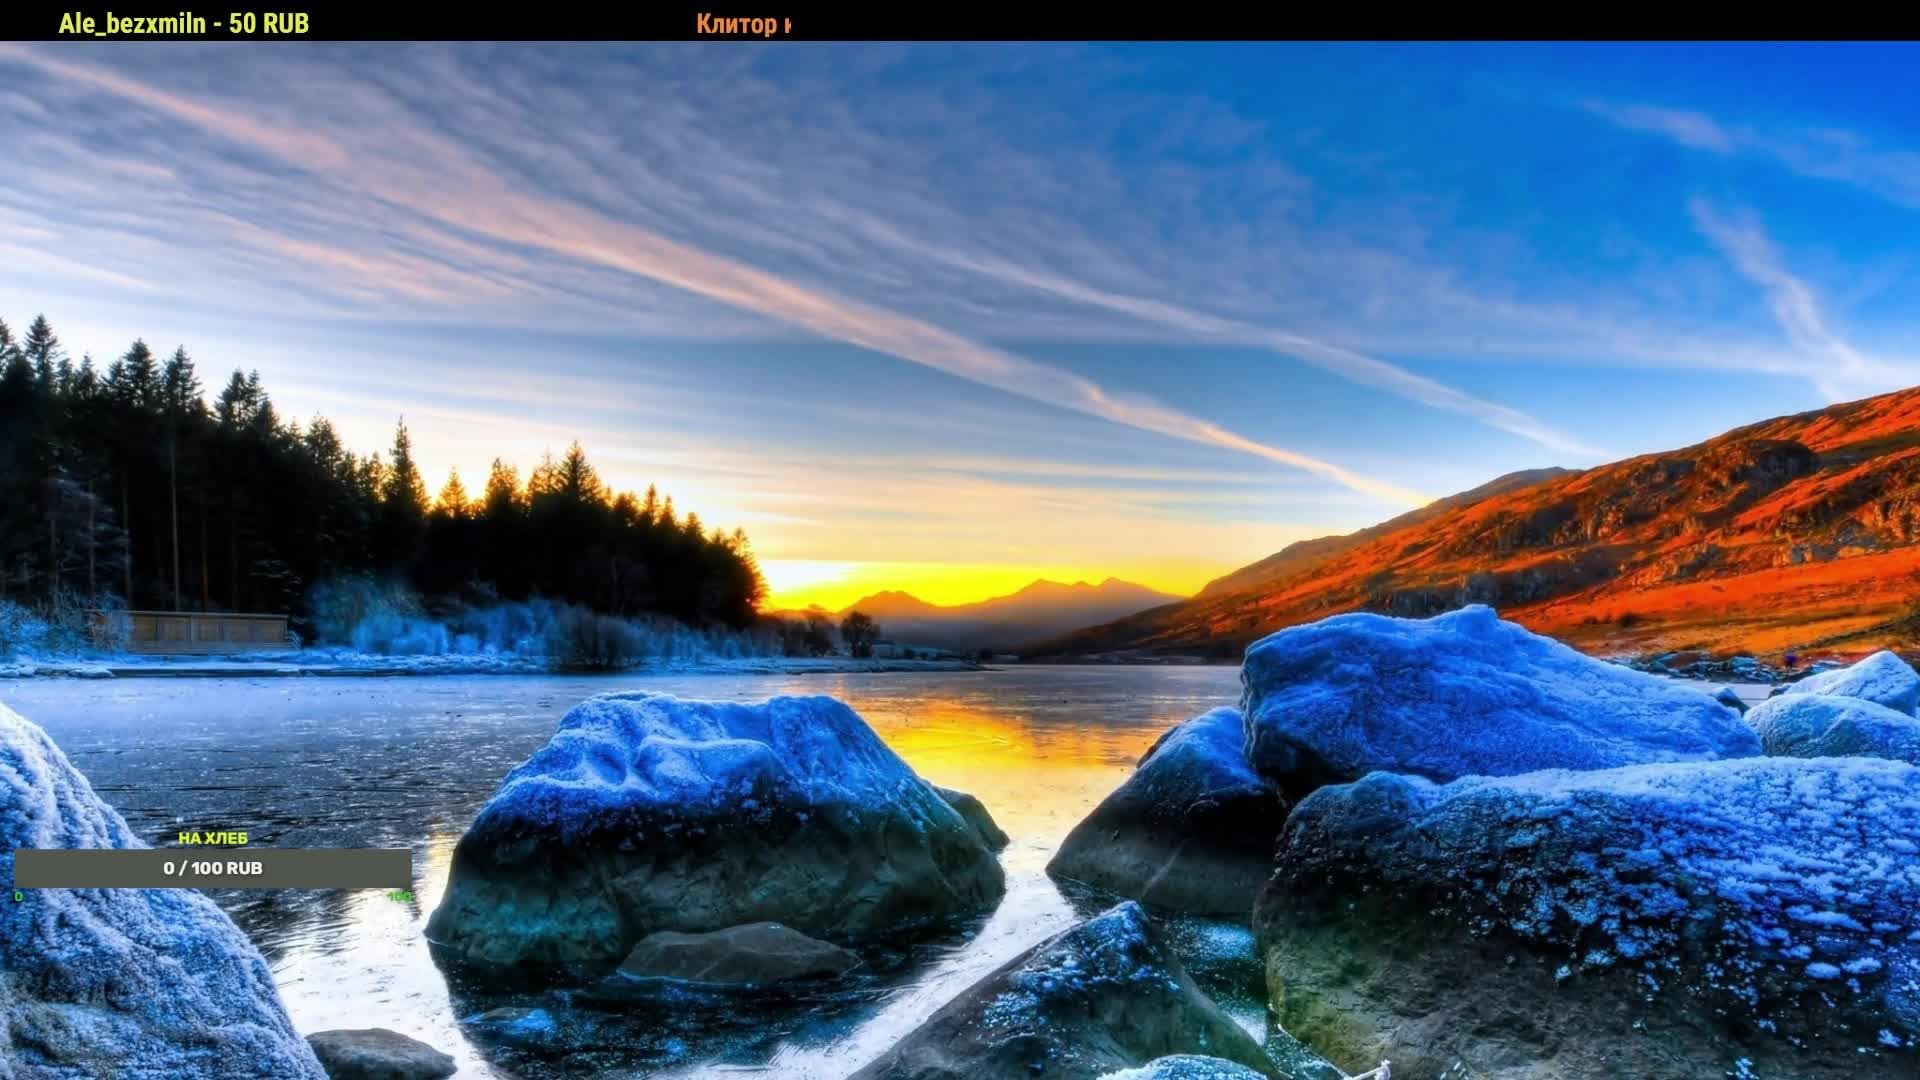Screen dimensions: 1920x1080
Task: Click the НА ХЛЕБ goal title
Action: pyautogui.click(x=213, y=838)
